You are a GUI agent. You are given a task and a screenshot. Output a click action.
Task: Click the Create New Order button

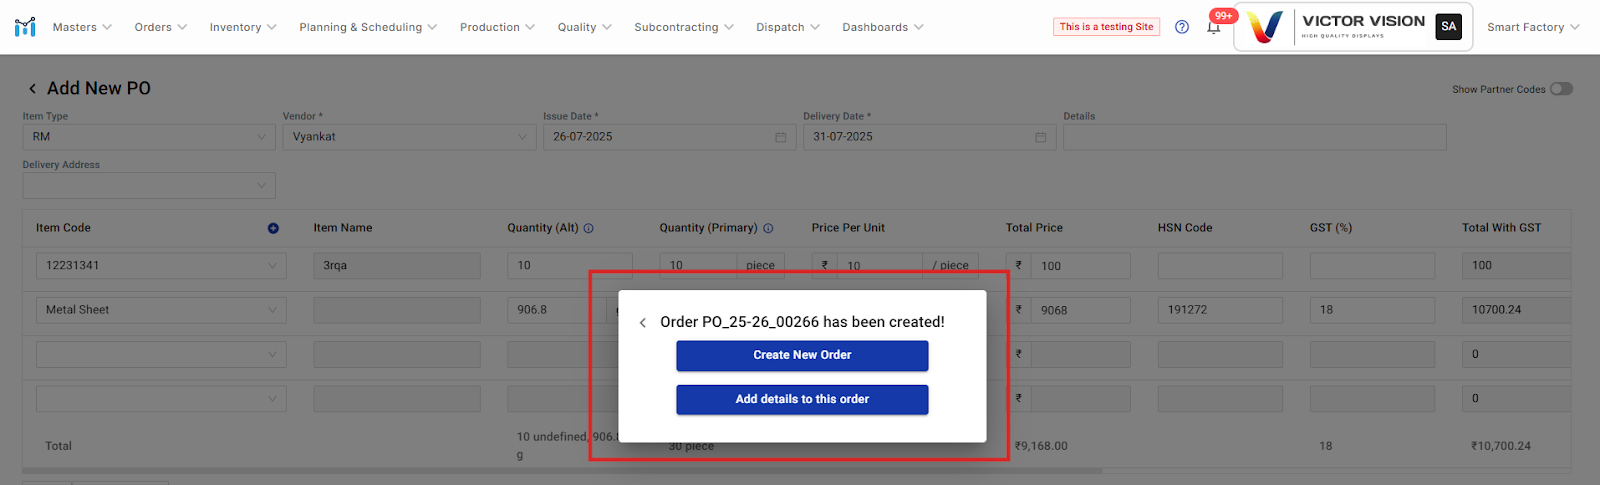(x=802, y=355)
